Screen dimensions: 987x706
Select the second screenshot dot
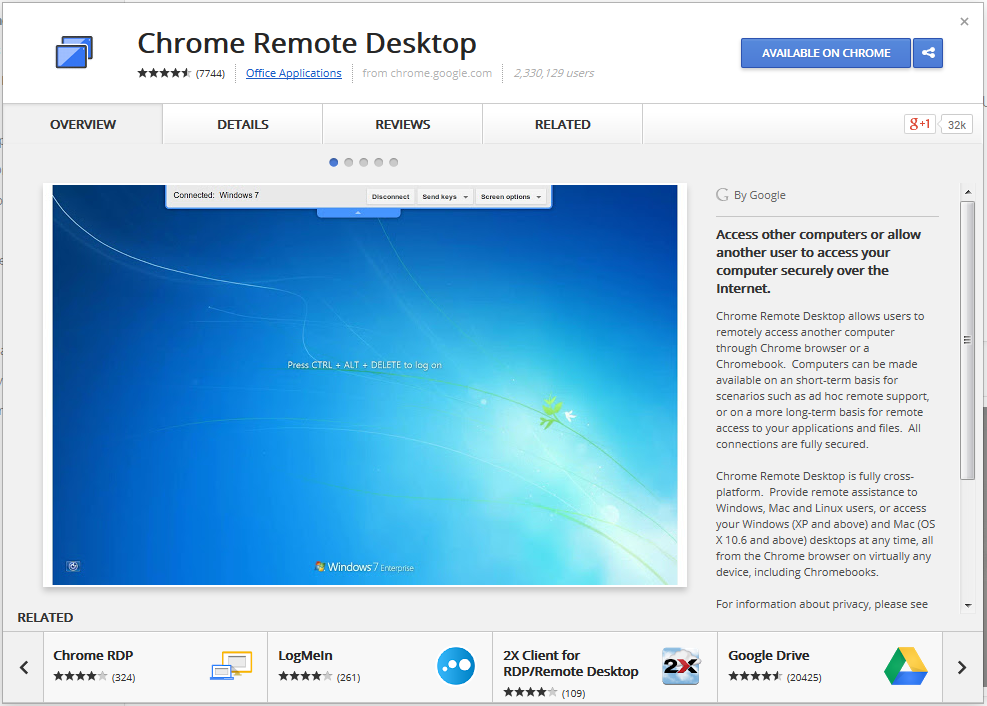click(x=349, y=162)
